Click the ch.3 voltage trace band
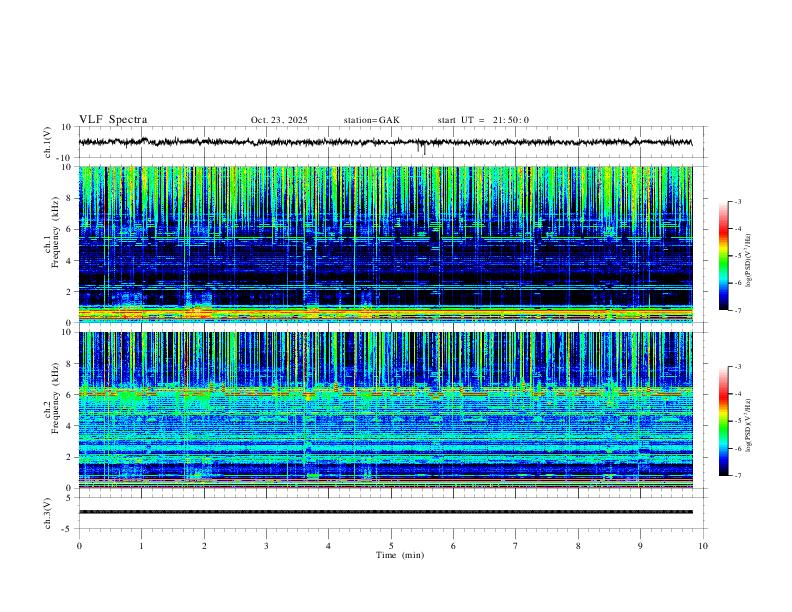 click(x=385, y=512)
